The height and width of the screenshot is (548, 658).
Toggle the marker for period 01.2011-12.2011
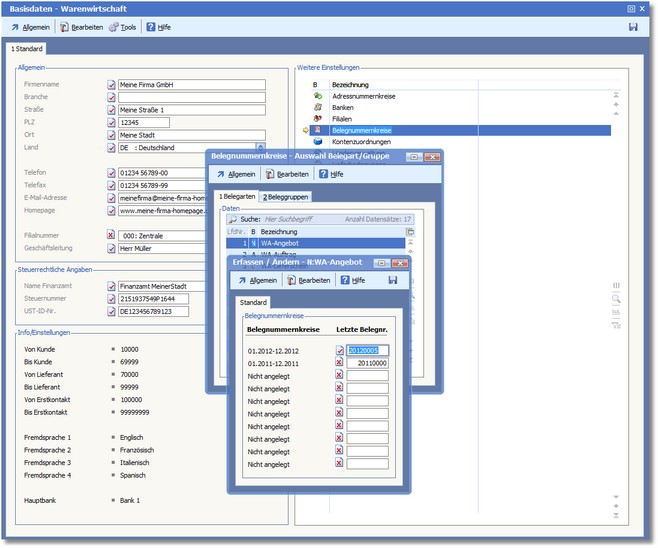coord(339,363)
